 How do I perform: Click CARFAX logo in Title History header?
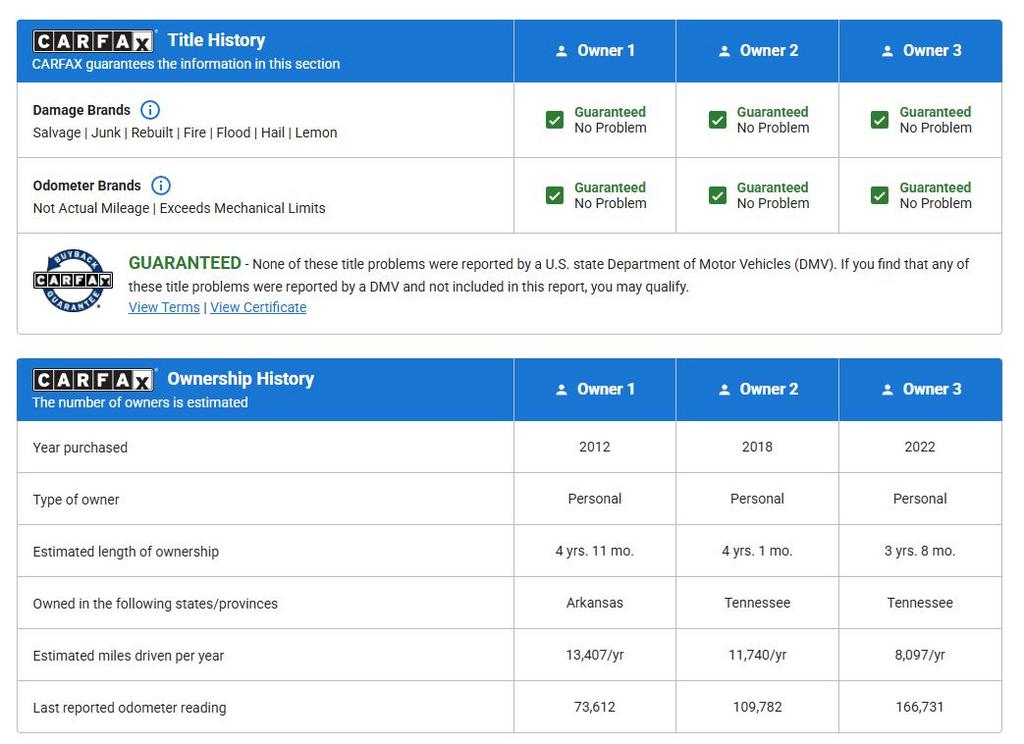(93, 41)
